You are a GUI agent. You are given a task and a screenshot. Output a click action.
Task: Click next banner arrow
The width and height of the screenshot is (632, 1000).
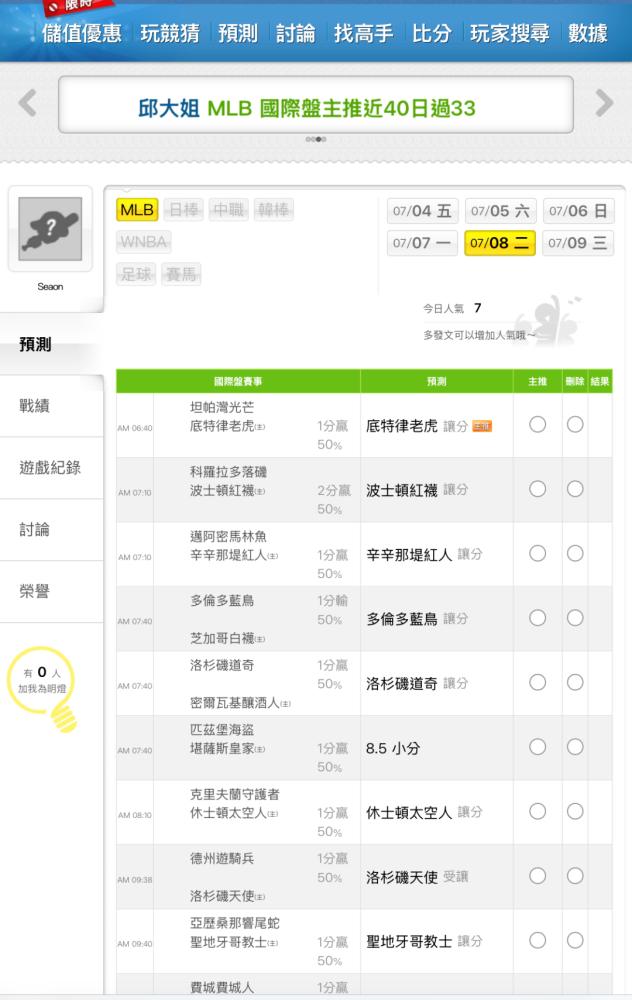604,102
